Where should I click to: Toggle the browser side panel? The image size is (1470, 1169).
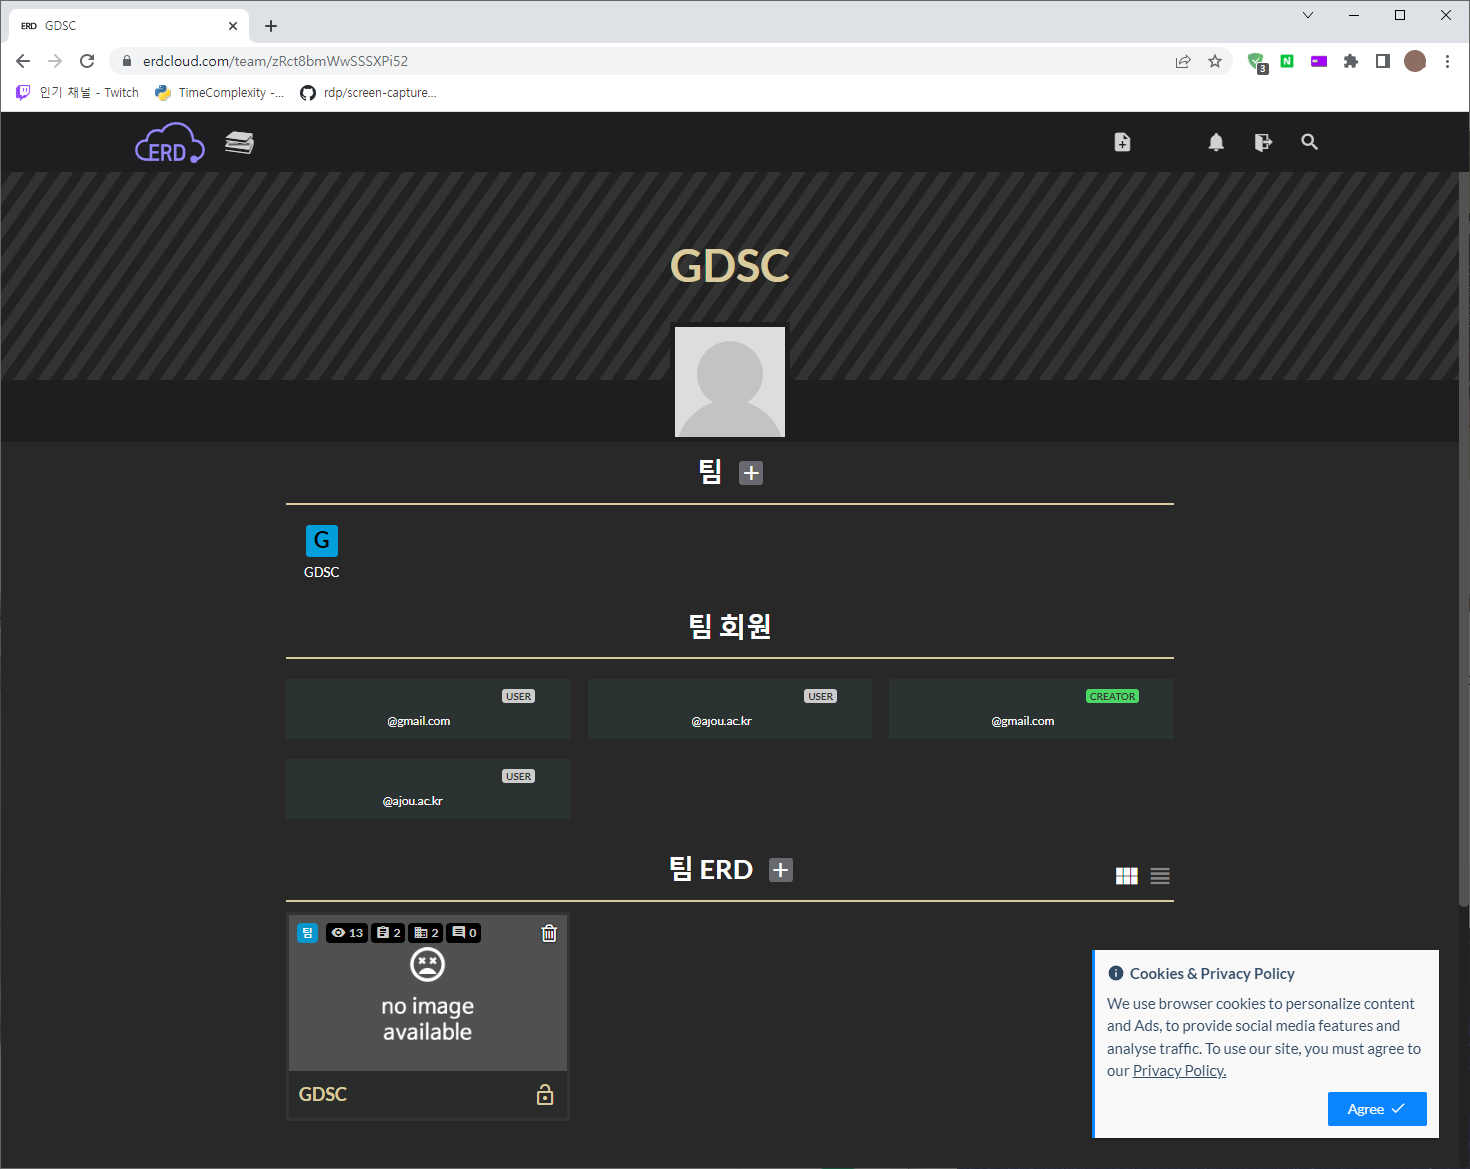(1383, 61)
